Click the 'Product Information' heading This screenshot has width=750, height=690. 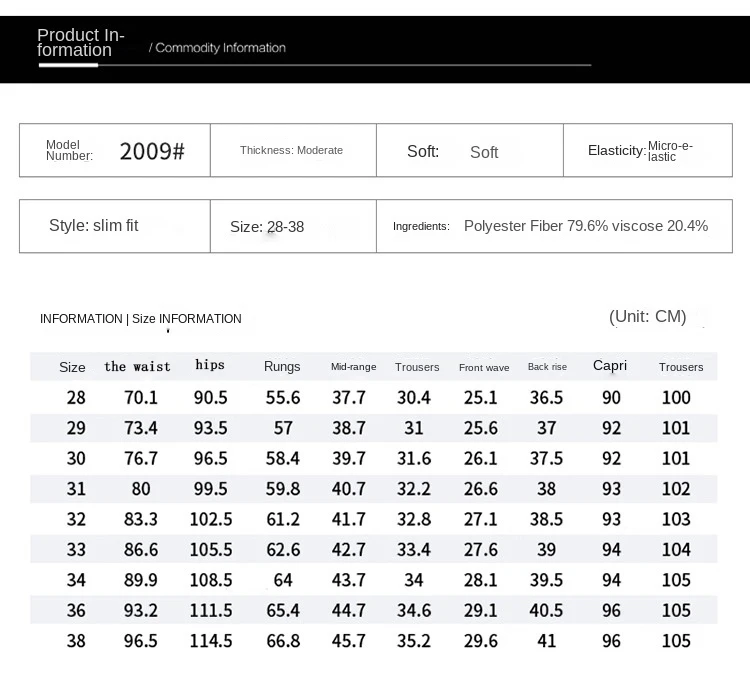(x=80, y=43)
